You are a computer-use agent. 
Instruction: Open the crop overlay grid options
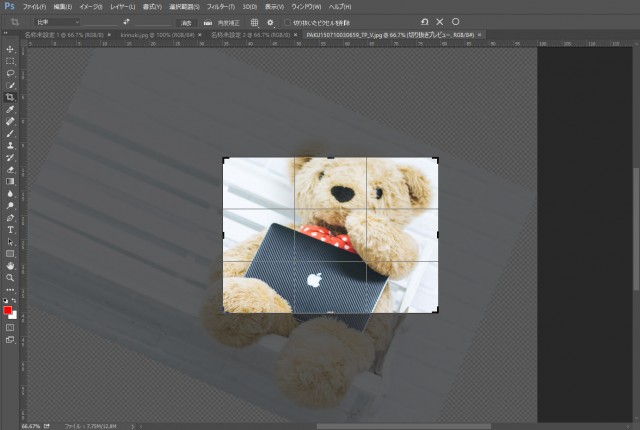[x=254, y=21]
